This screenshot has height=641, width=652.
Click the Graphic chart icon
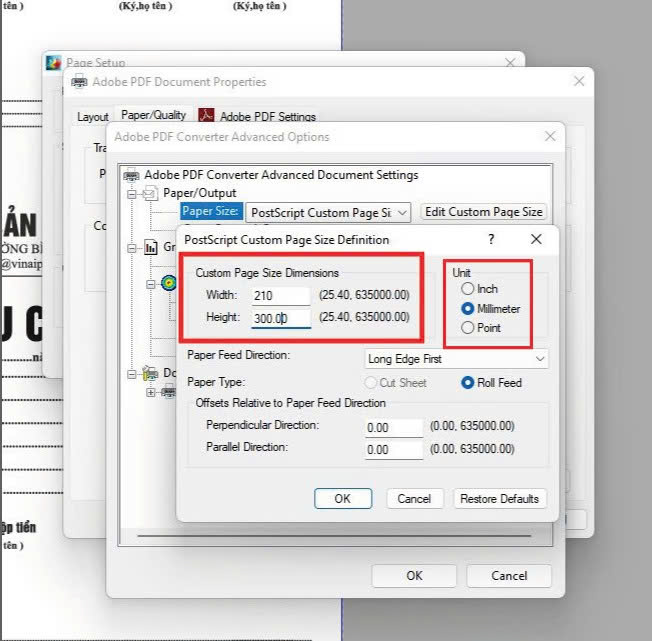coord(151,247)
